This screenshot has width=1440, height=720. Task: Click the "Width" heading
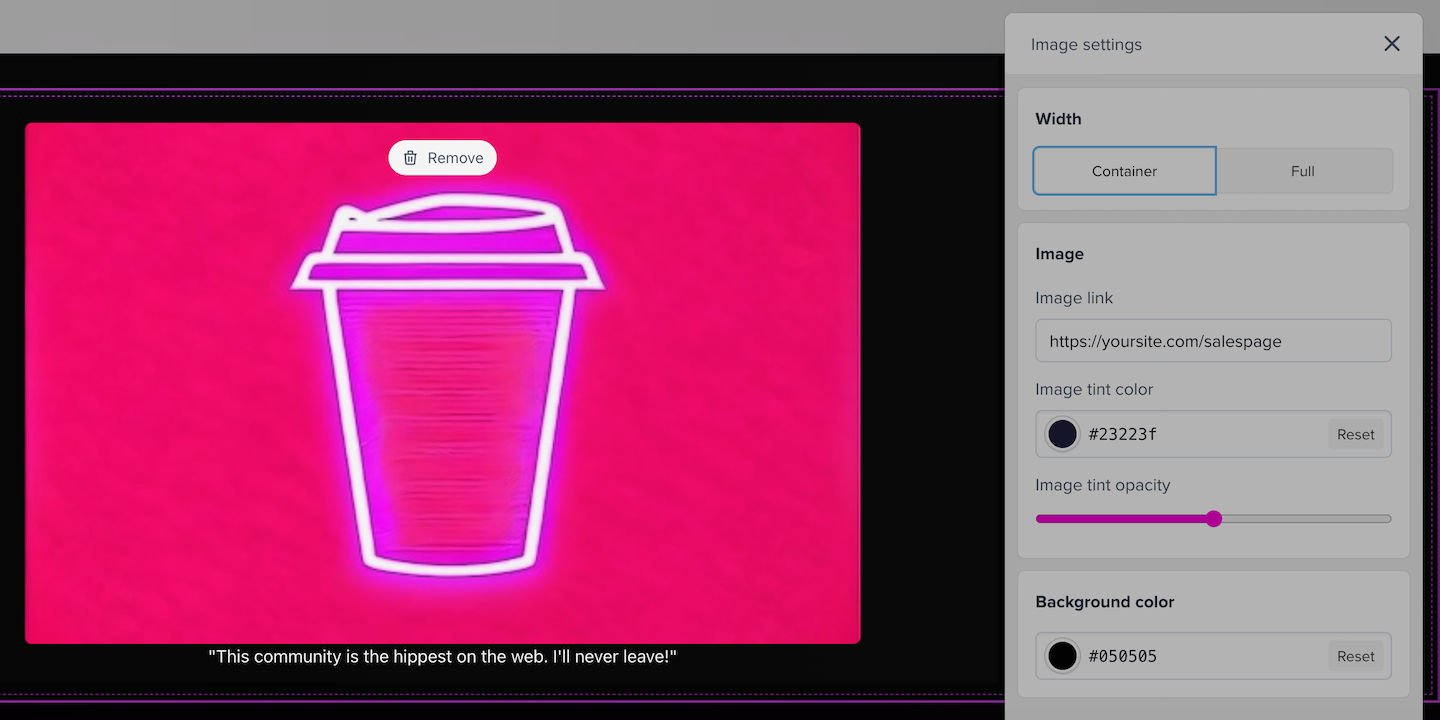(x=1058, y=119)
